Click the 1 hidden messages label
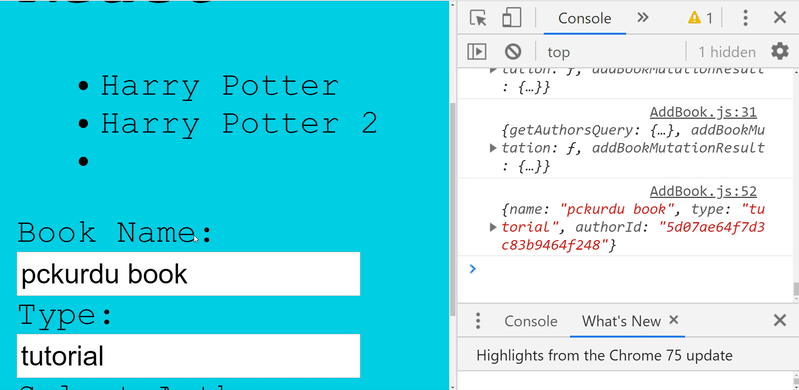This screenshot has width=799, height=390. point(727,52)
